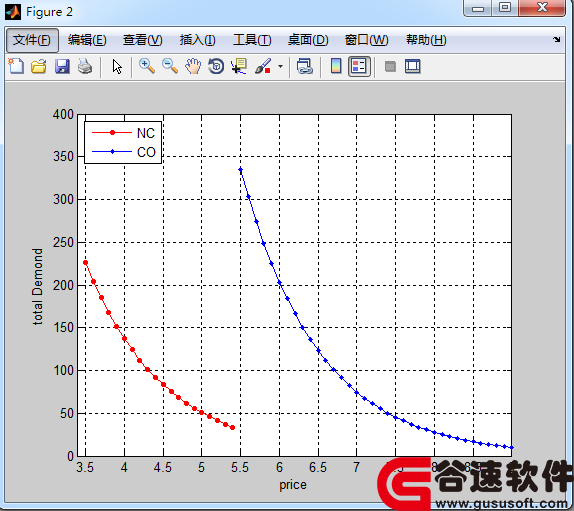Open the 窗口(W) menu
Screen dimensions: 574x511
[x=366, y=40]
